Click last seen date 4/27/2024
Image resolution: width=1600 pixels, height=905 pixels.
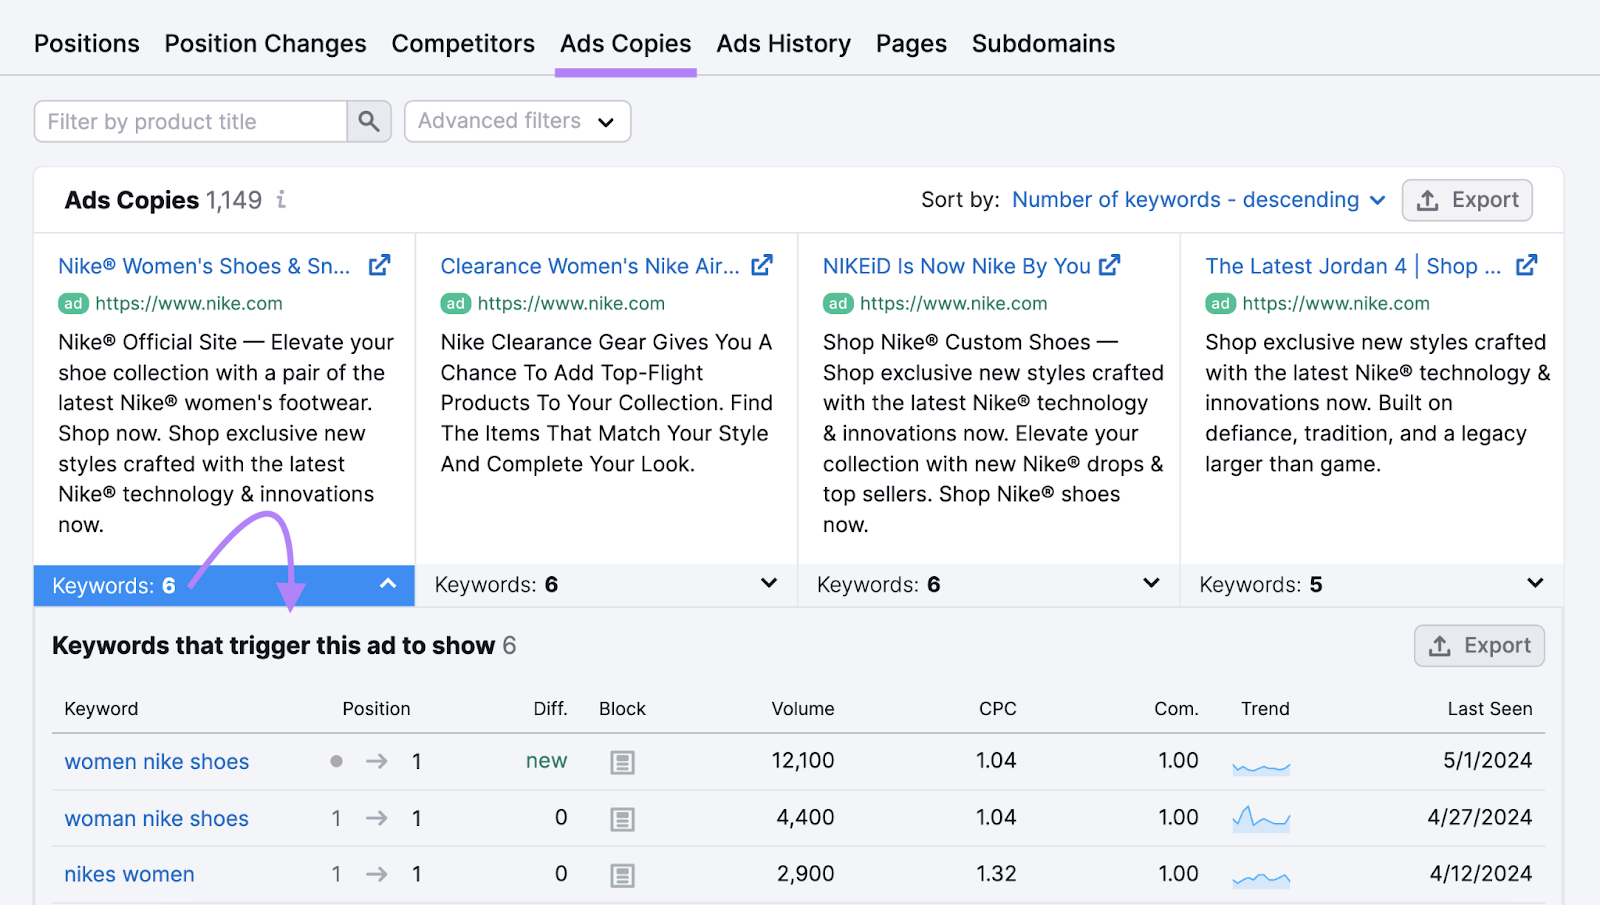click(x=1479, y=818)
